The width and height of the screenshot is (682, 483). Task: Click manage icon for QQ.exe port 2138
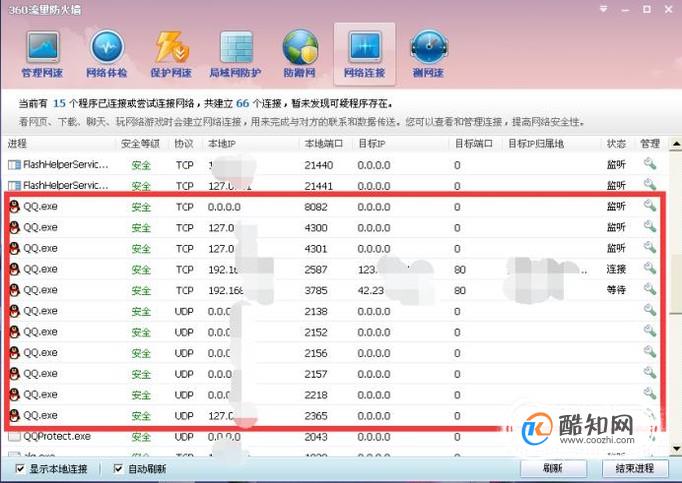point(650,310)
